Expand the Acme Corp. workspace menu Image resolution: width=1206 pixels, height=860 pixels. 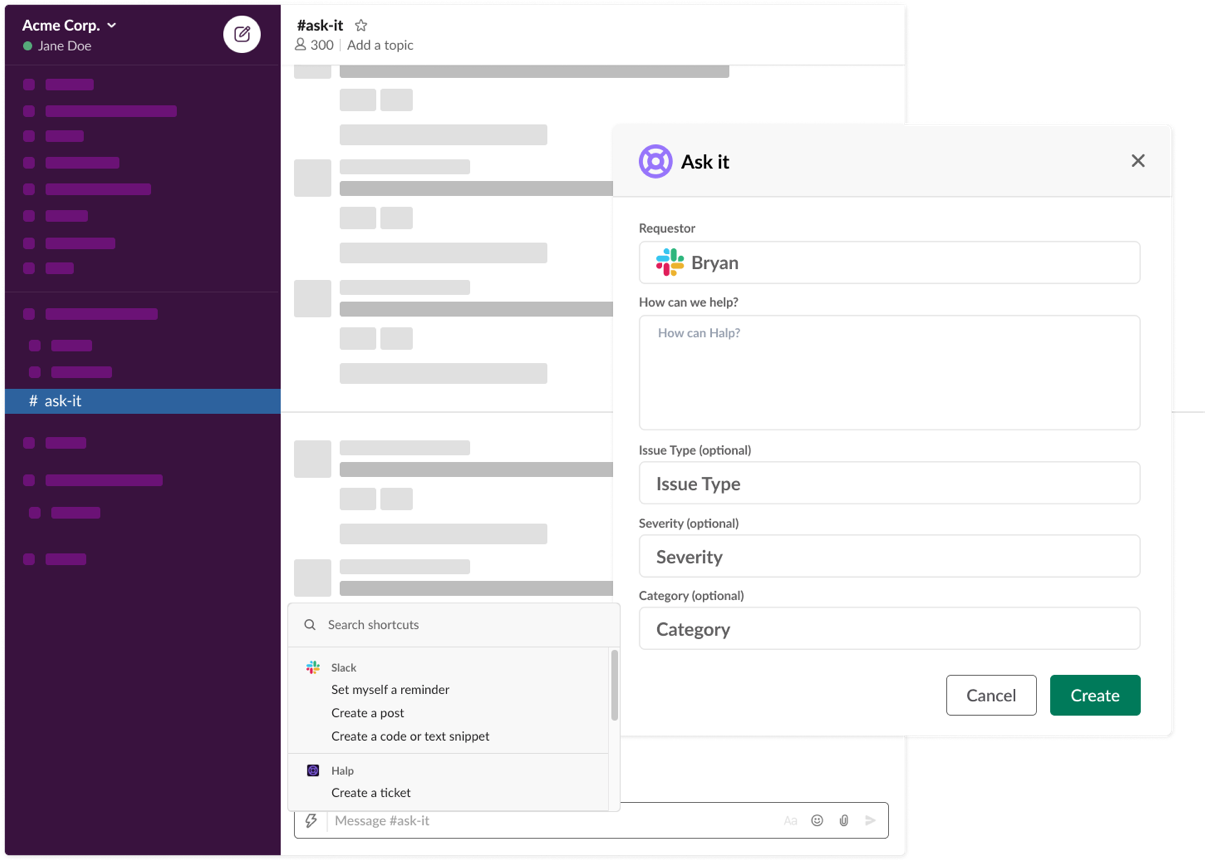coord(112,26)
